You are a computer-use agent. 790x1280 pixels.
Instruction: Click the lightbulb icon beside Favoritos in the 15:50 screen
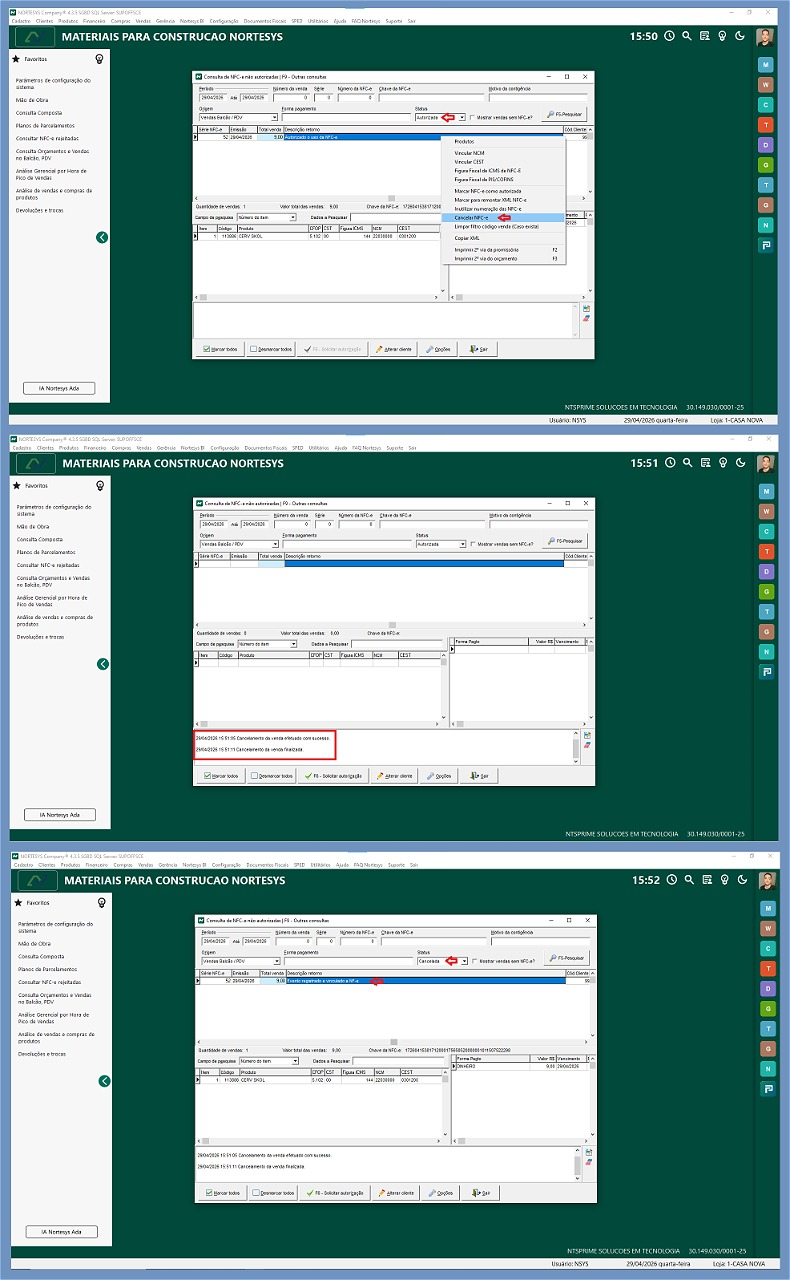point(99,59)
